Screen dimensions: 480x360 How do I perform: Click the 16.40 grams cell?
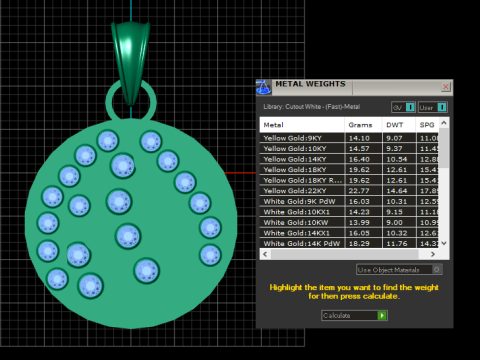point(363,159)
